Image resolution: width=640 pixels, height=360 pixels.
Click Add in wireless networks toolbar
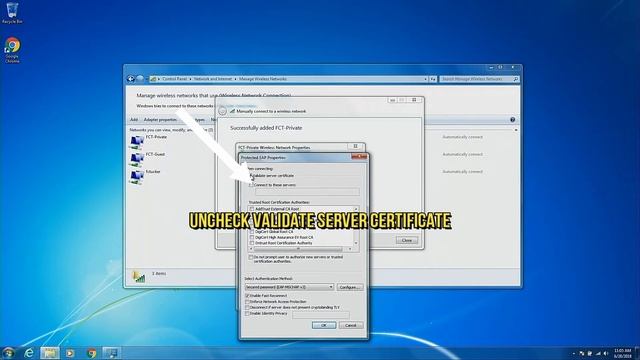click(134, 120)
